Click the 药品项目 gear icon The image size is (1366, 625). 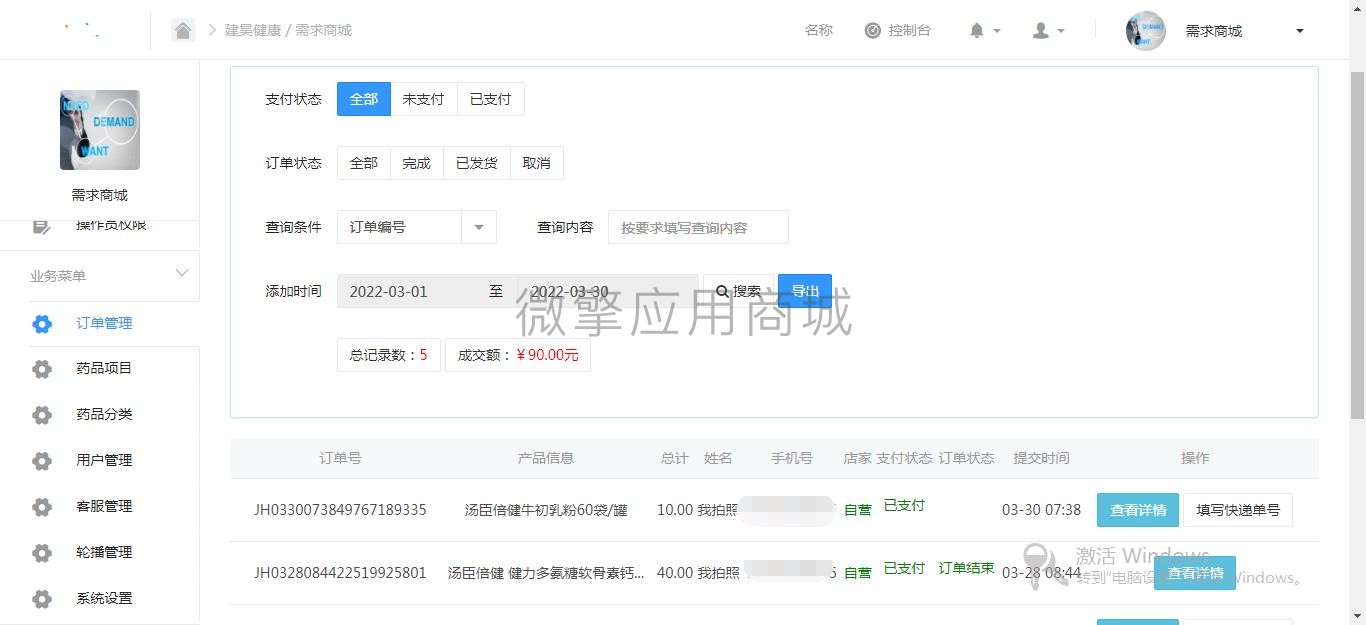[42, 369]
